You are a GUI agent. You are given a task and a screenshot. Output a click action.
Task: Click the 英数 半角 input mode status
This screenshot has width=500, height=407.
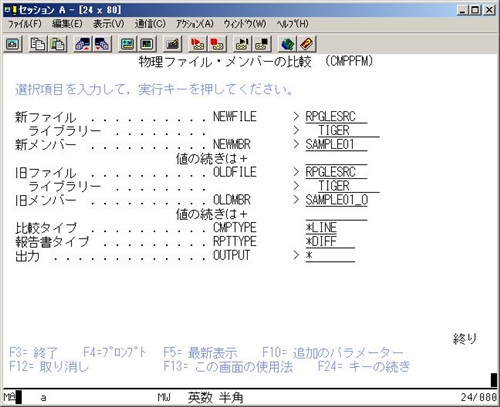click(x=215, y=397)
